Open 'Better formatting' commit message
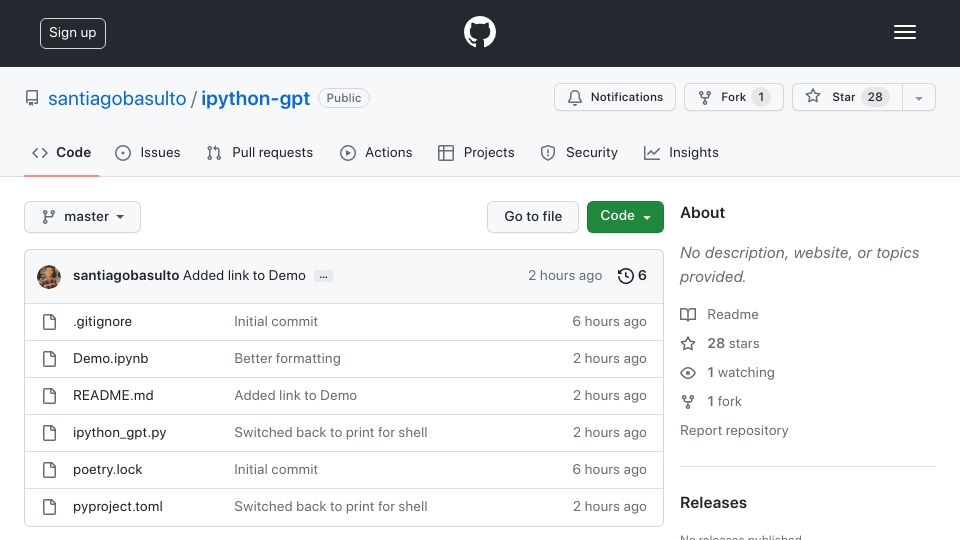 click(287, 358)
